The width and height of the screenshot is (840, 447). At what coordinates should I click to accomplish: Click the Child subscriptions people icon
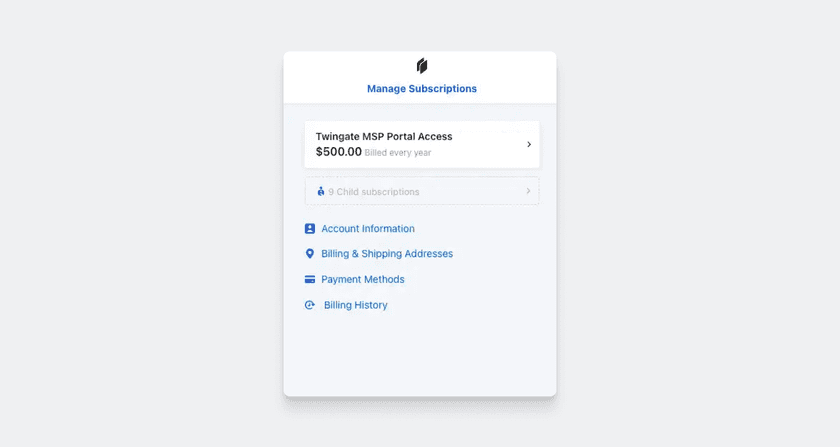tap(321, 191)
